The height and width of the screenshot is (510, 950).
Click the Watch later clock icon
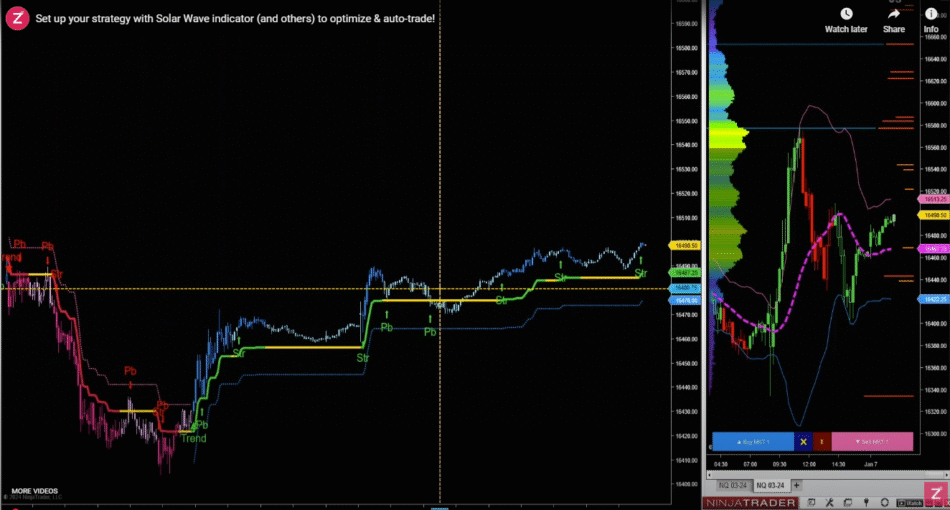point(846,14)
